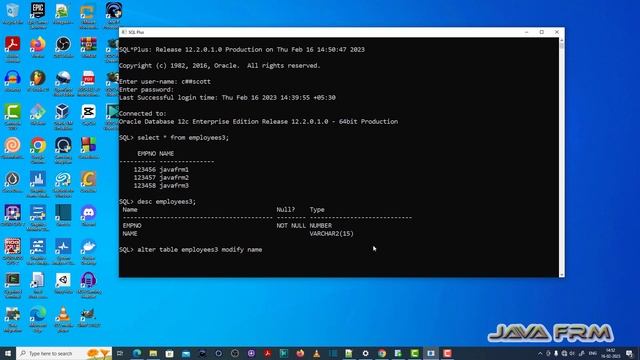The height and width of the screenshot is (360, 640).
Task: Click the 'Enter user-name: c##scott' line
Action: pos(165,82)
